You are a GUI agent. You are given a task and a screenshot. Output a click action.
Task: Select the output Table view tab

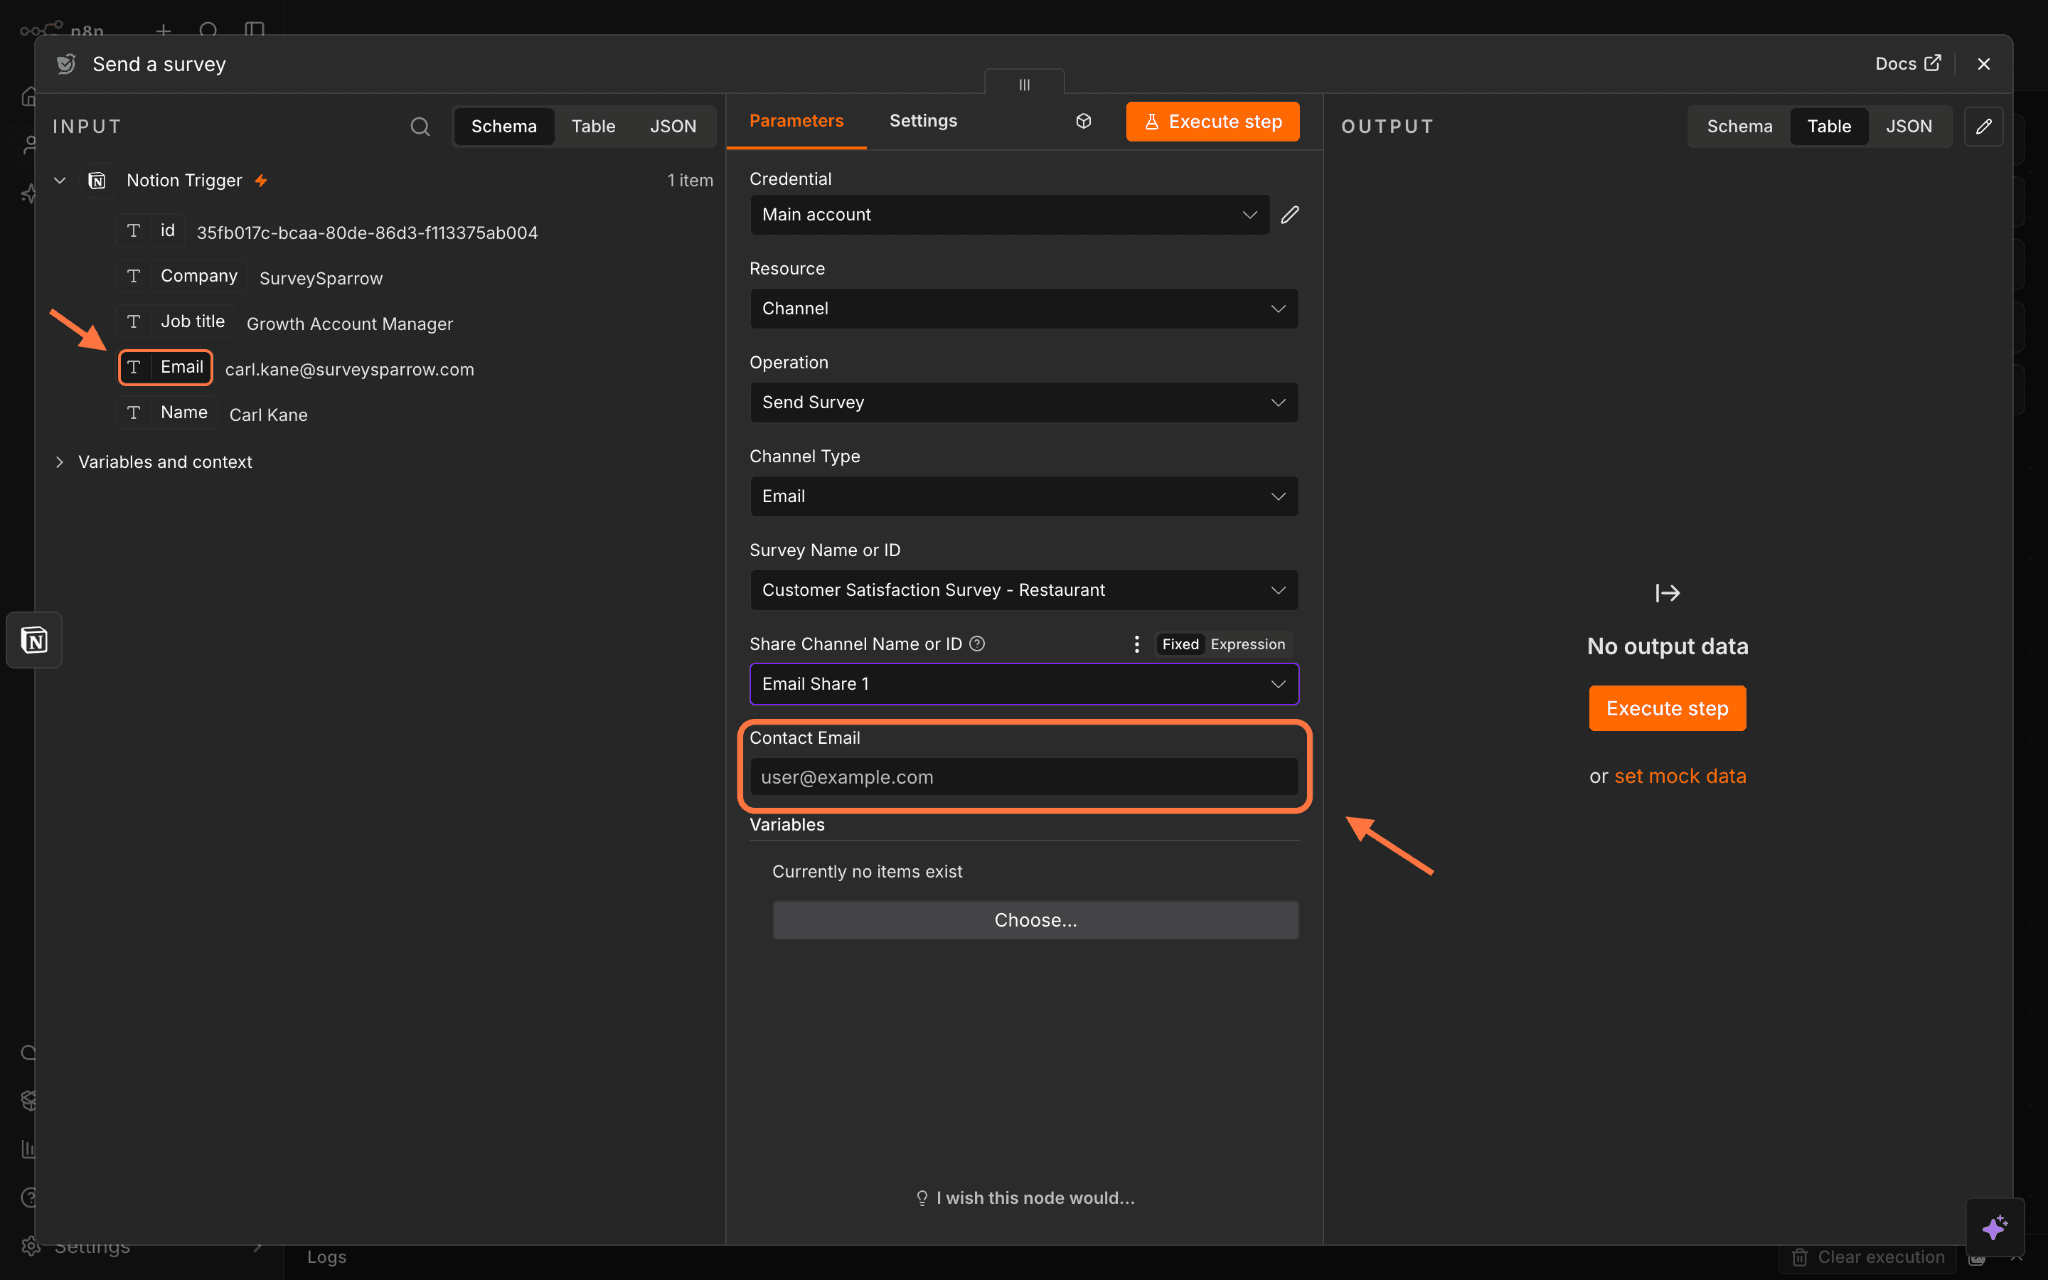(1829, 127)
